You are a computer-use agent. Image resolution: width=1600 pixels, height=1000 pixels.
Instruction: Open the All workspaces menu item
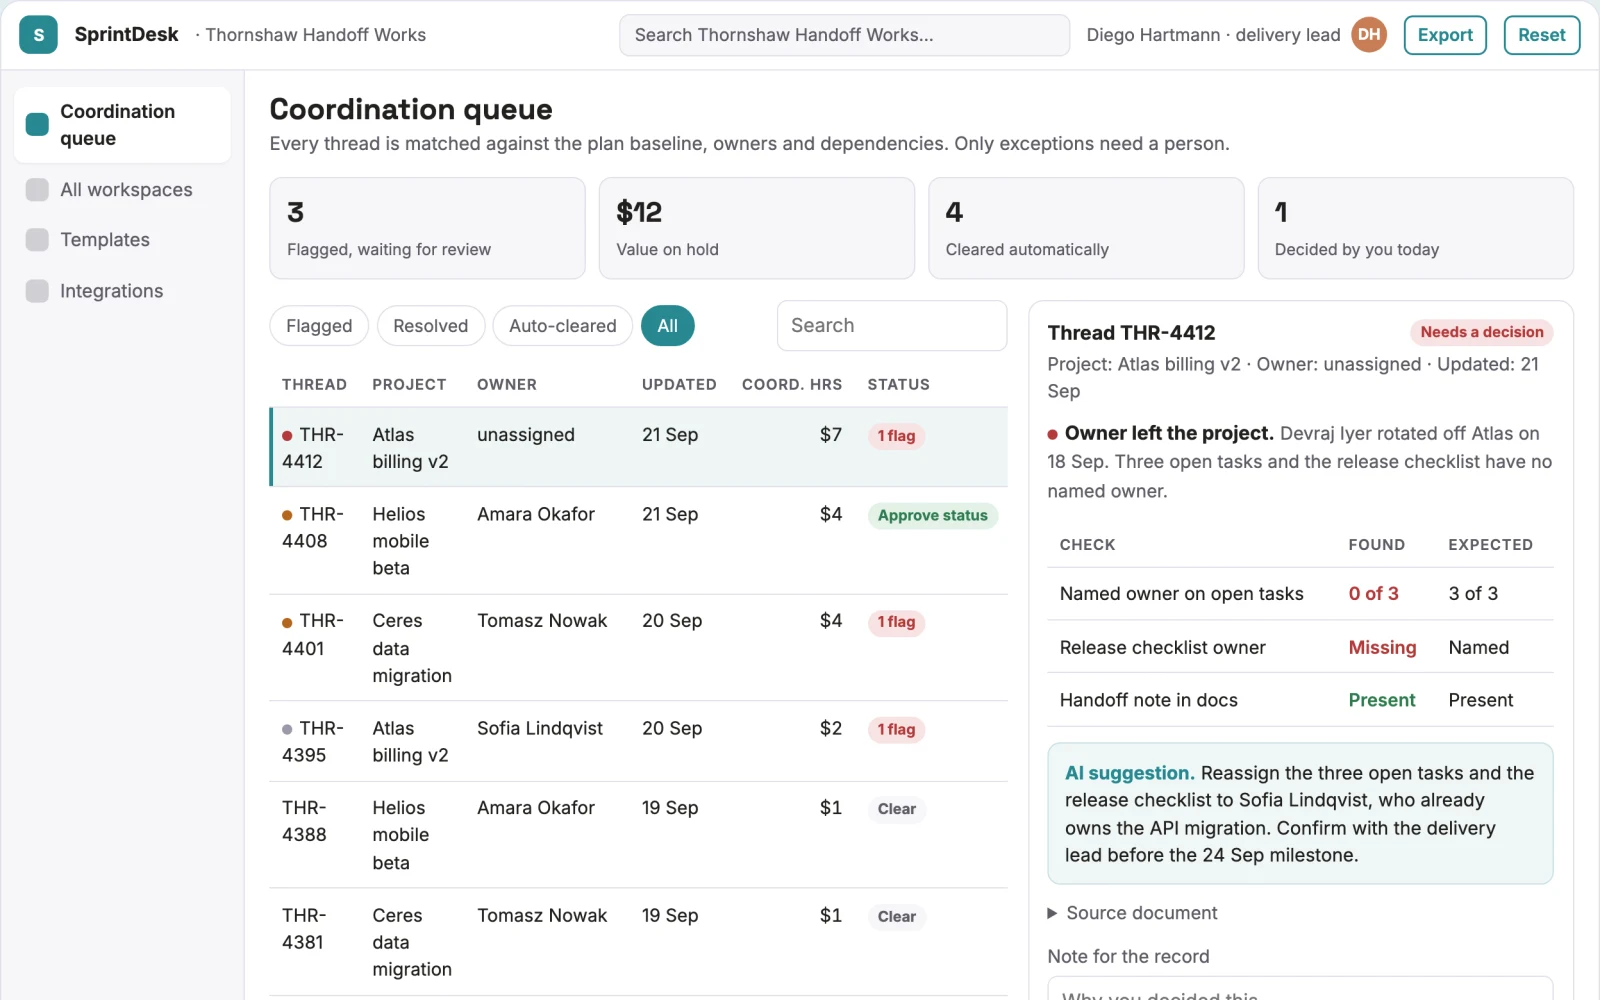(x=122, y=190)
